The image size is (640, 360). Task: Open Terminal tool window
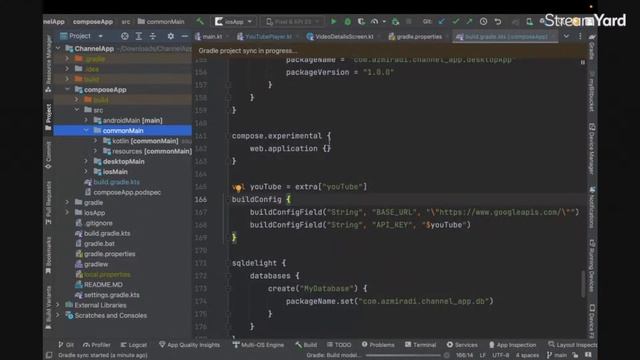tap(420, 345)
